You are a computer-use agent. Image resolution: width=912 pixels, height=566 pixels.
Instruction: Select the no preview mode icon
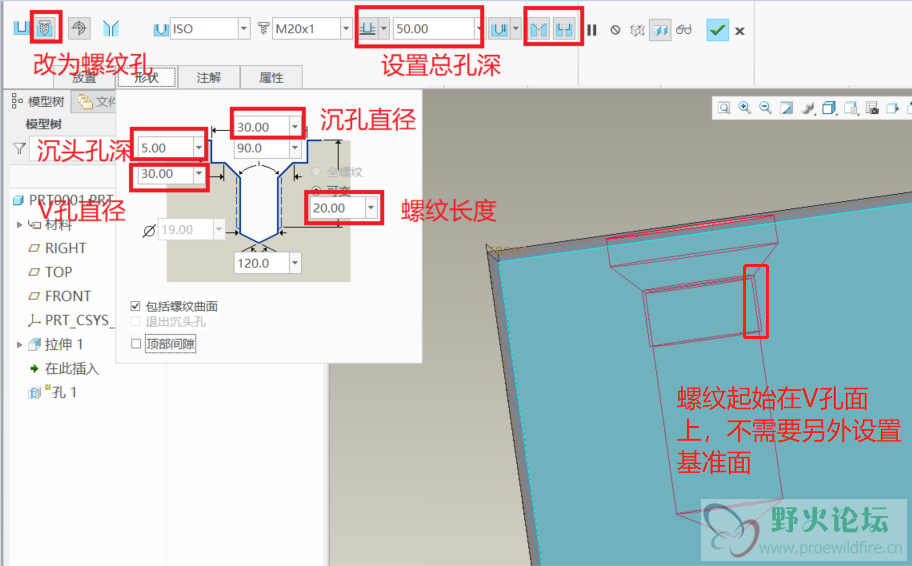pyautogui.click(x=615, y=30)
